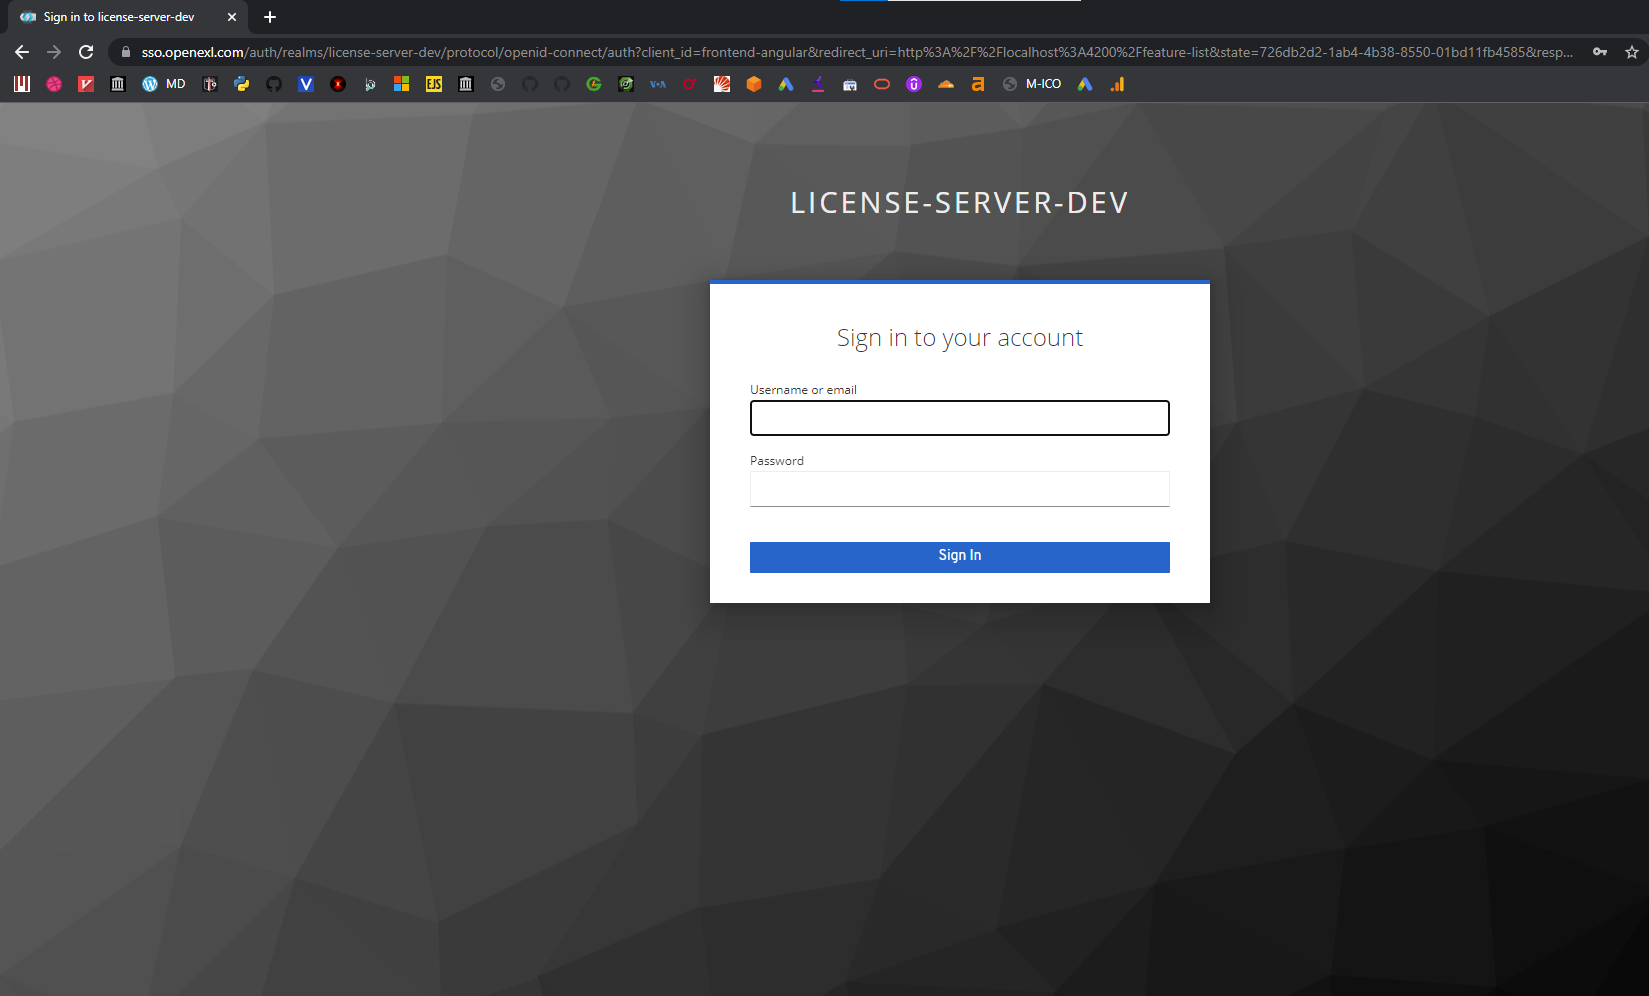Click the Sign In button
This screenshot has width=1649, height=996.
[959, 556]
